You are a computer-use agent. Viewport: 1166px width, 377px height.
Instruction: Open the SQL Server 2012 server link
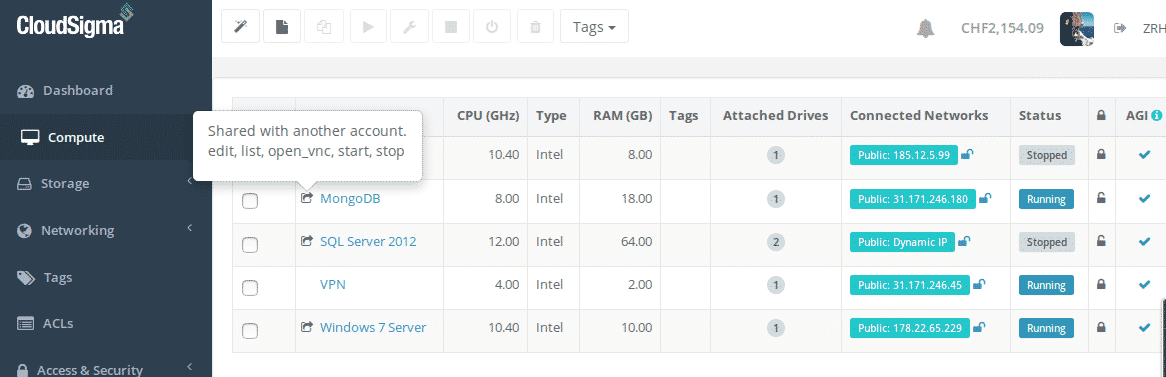point(368,242)
